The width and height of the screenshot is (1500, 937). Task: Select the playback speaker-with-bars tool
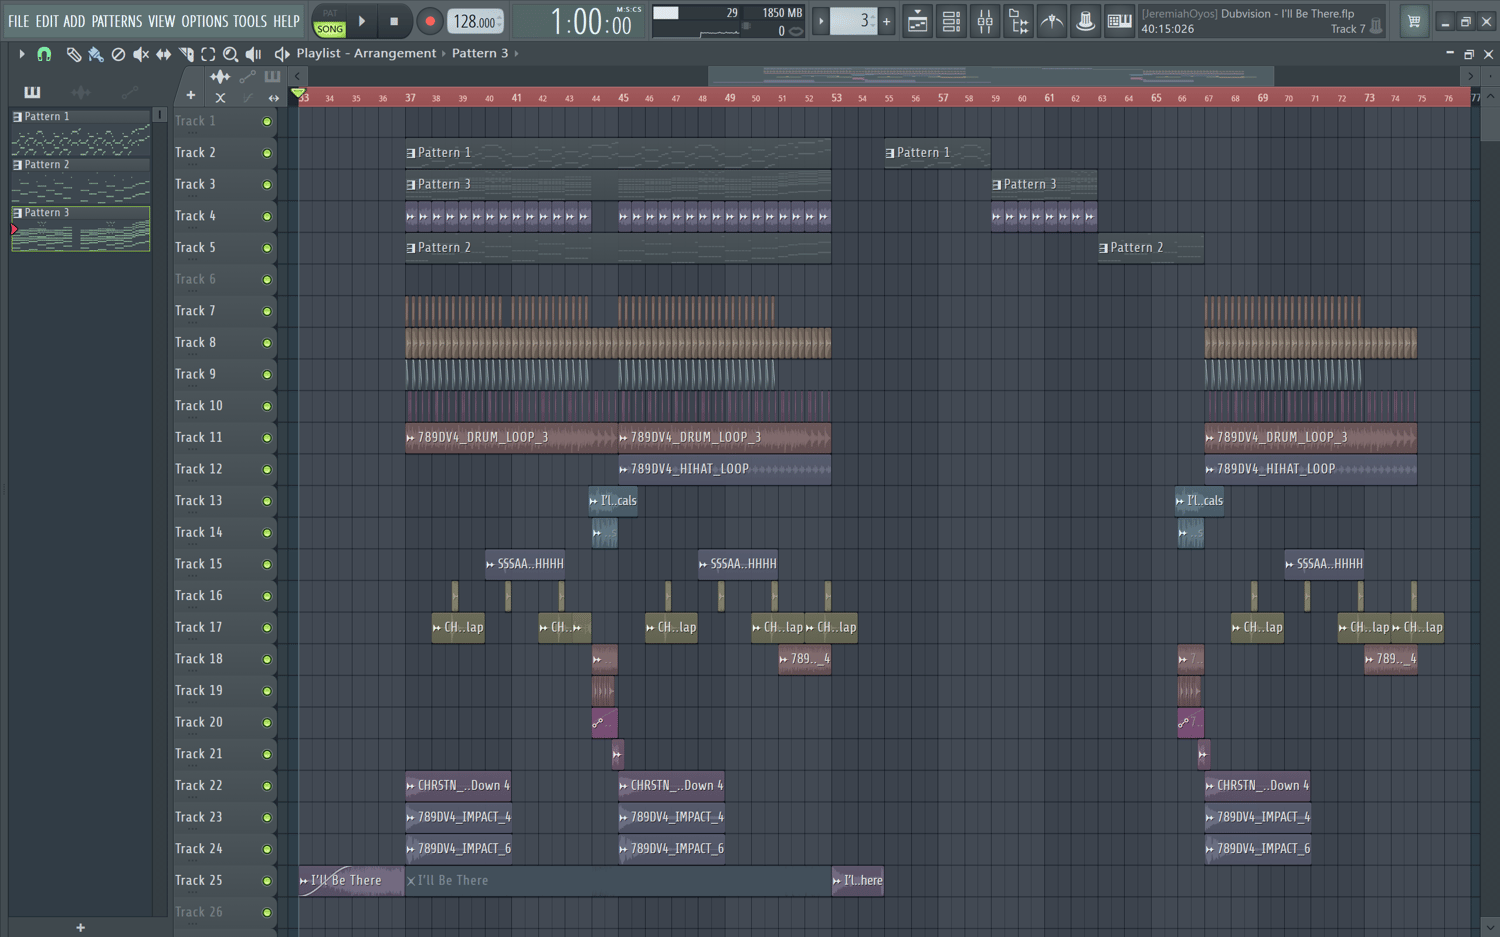click(253, 54)
